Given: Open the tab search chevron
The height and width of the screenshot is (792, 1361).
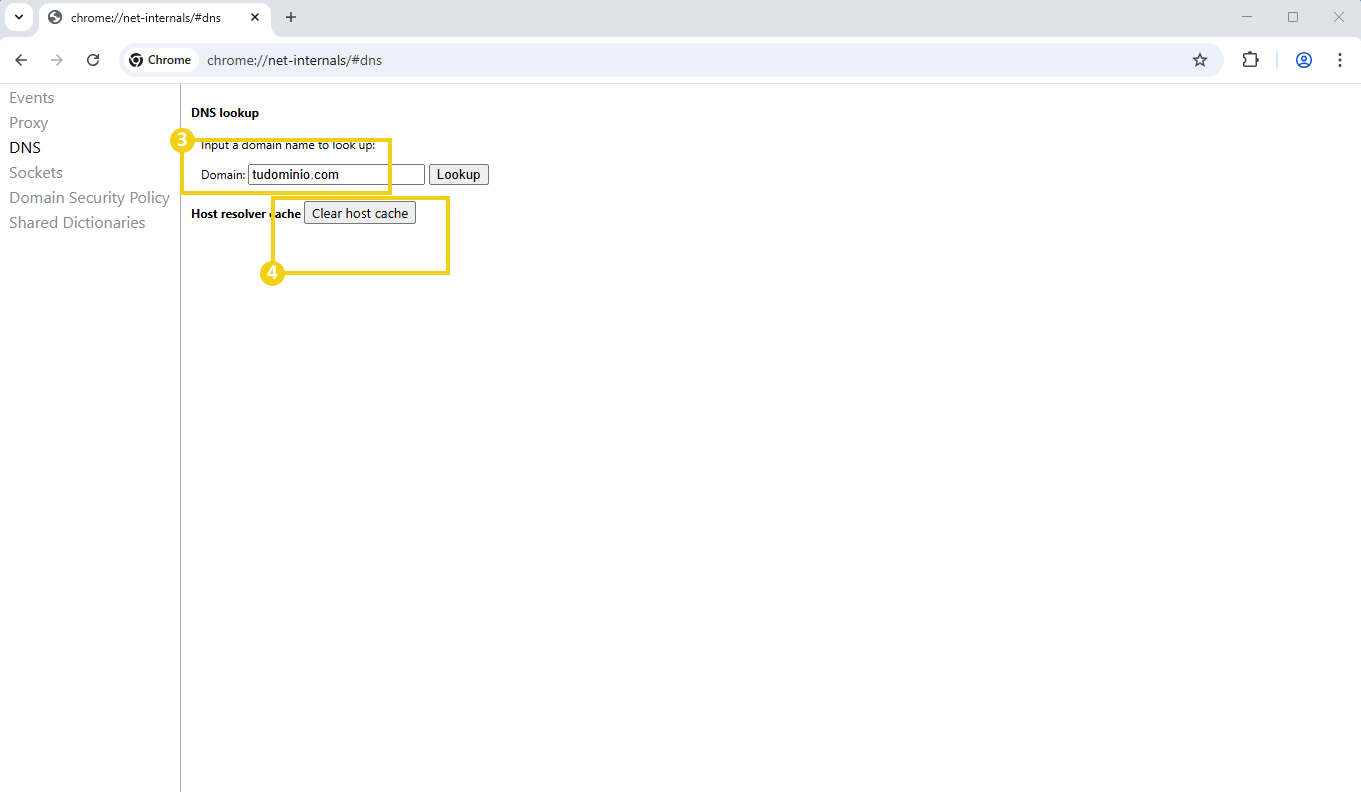Looking at the screenshot, I should pos(18,17).
